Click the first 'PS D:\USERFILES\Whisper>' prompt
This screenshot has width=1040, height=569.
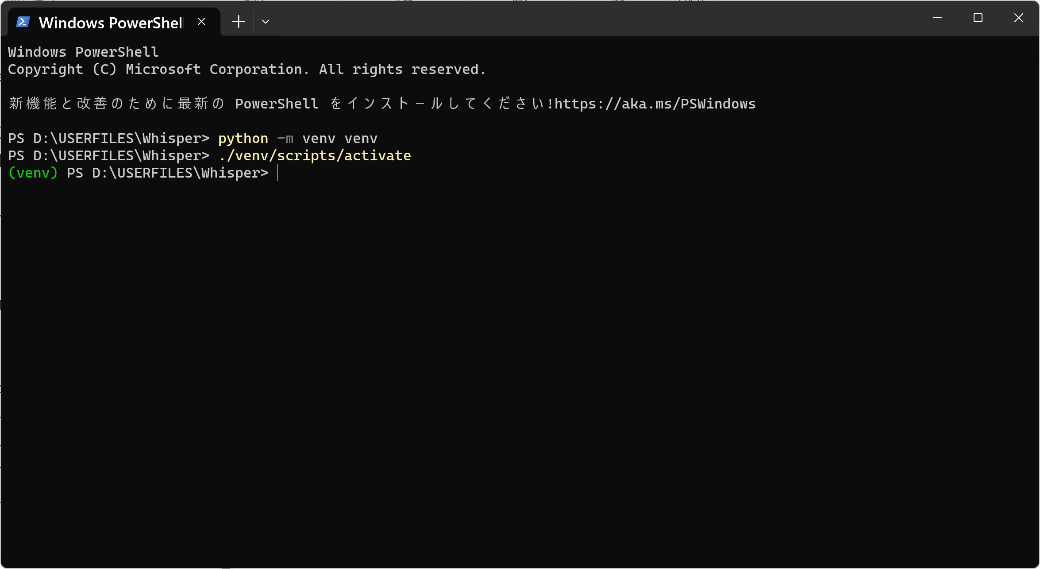[x=109, y=138]
